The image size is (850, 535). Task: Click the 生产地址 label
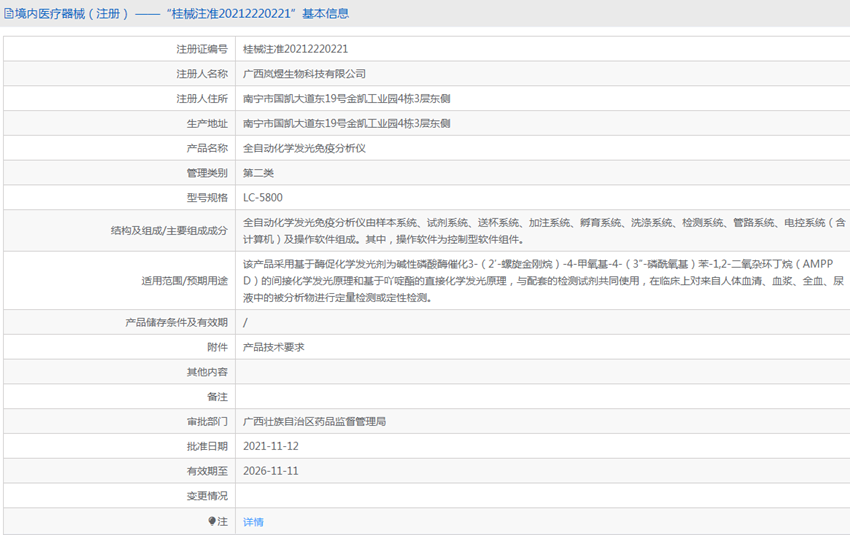pos(207,124)
